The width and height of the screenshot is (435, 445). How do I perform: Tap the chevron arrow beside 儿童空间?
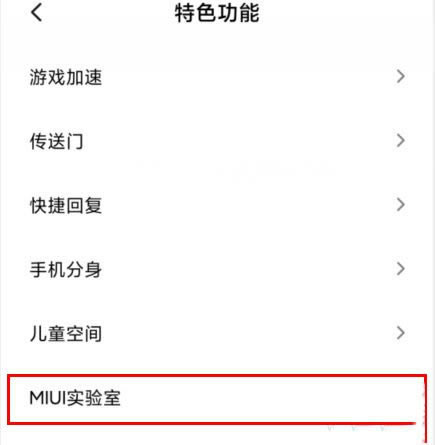pyautogui.click(x=401, y=333)
